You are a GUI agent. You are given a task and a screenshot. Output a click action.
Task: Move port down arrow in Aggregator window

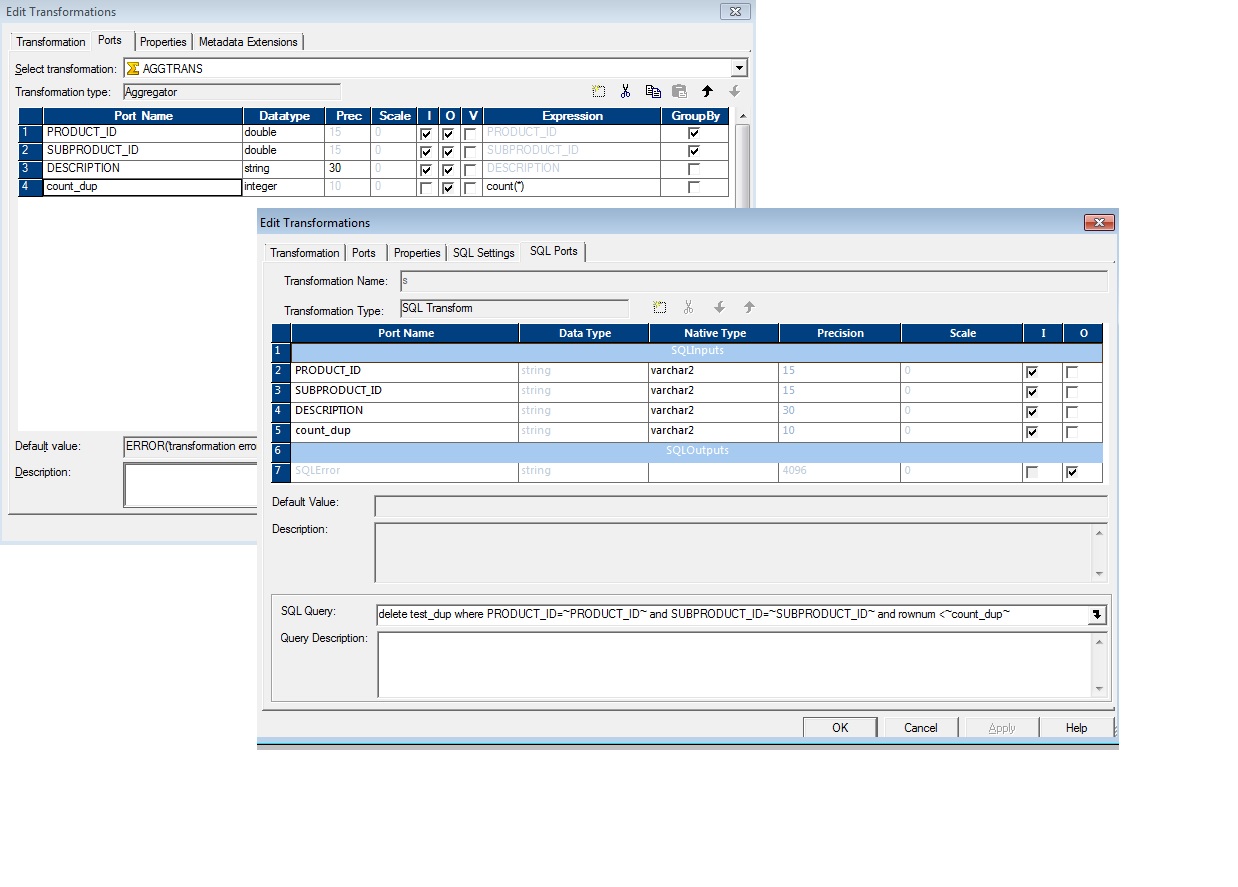coord(734,91)
